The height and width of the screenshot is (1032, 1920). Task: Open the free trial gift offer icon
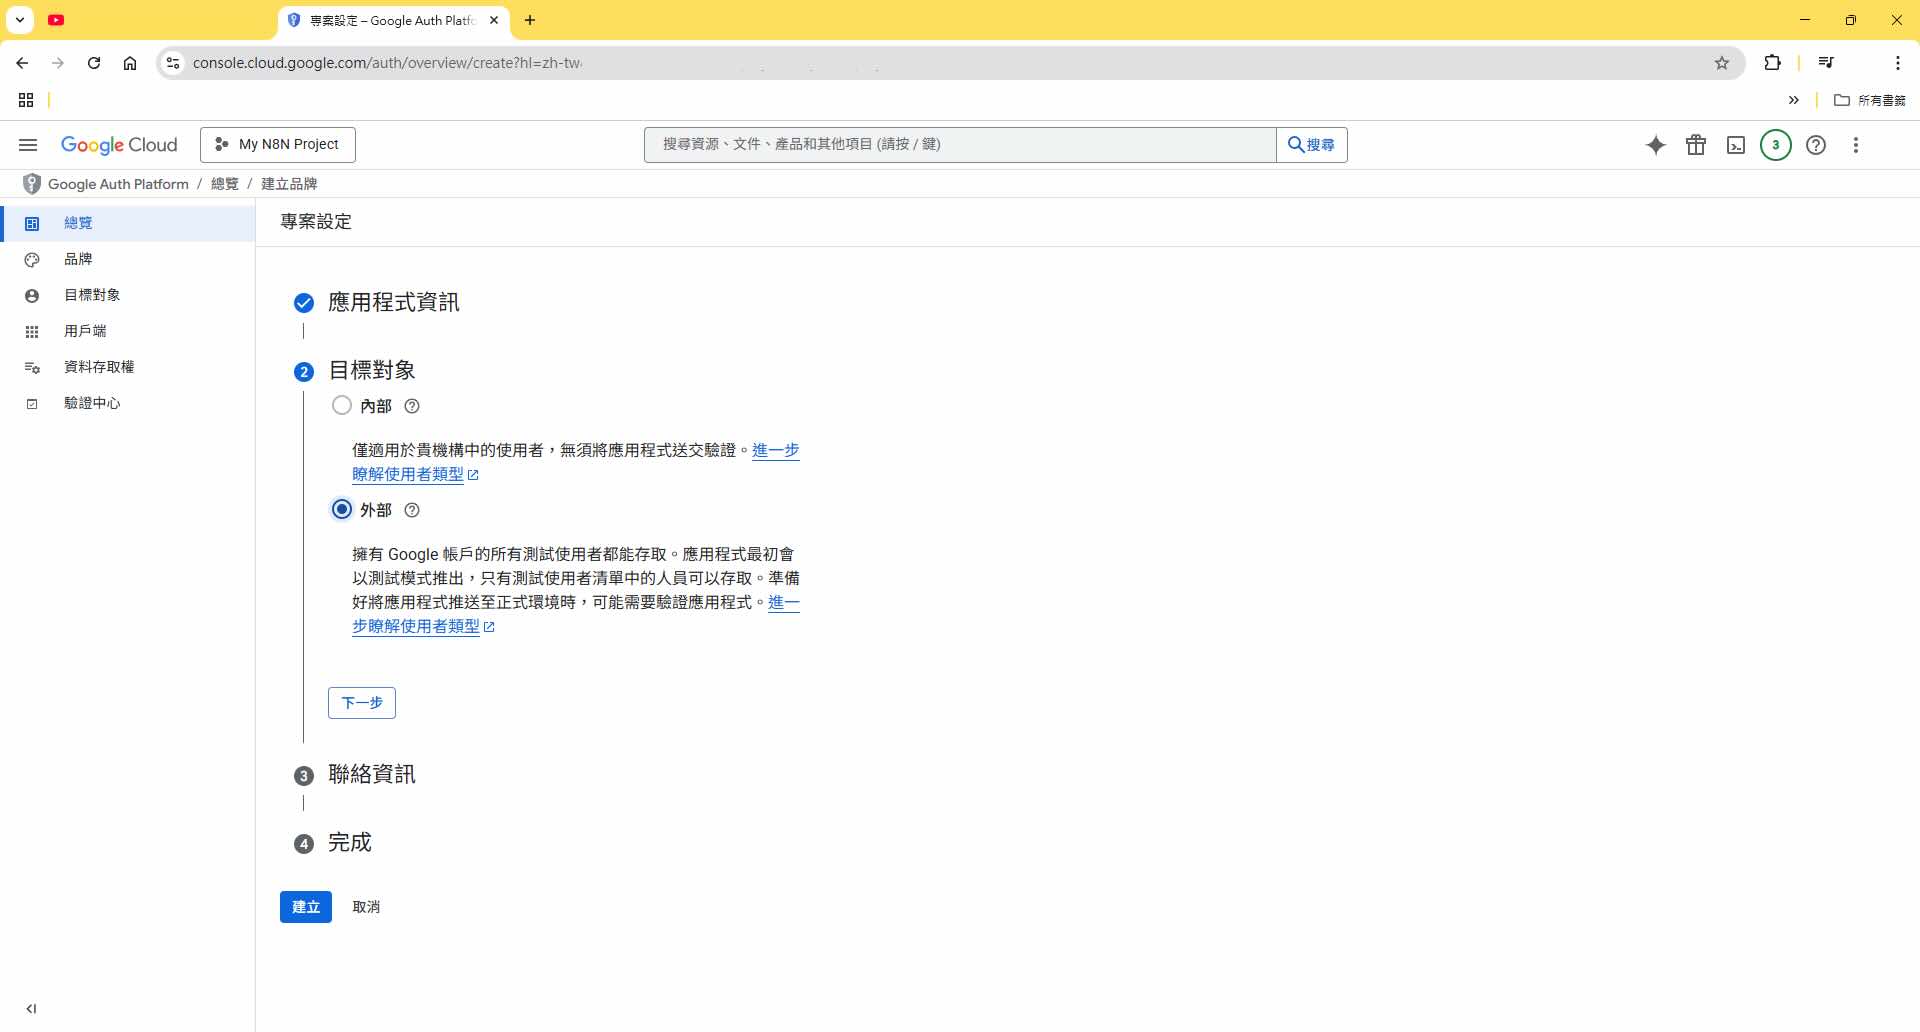click(1696, 145)
